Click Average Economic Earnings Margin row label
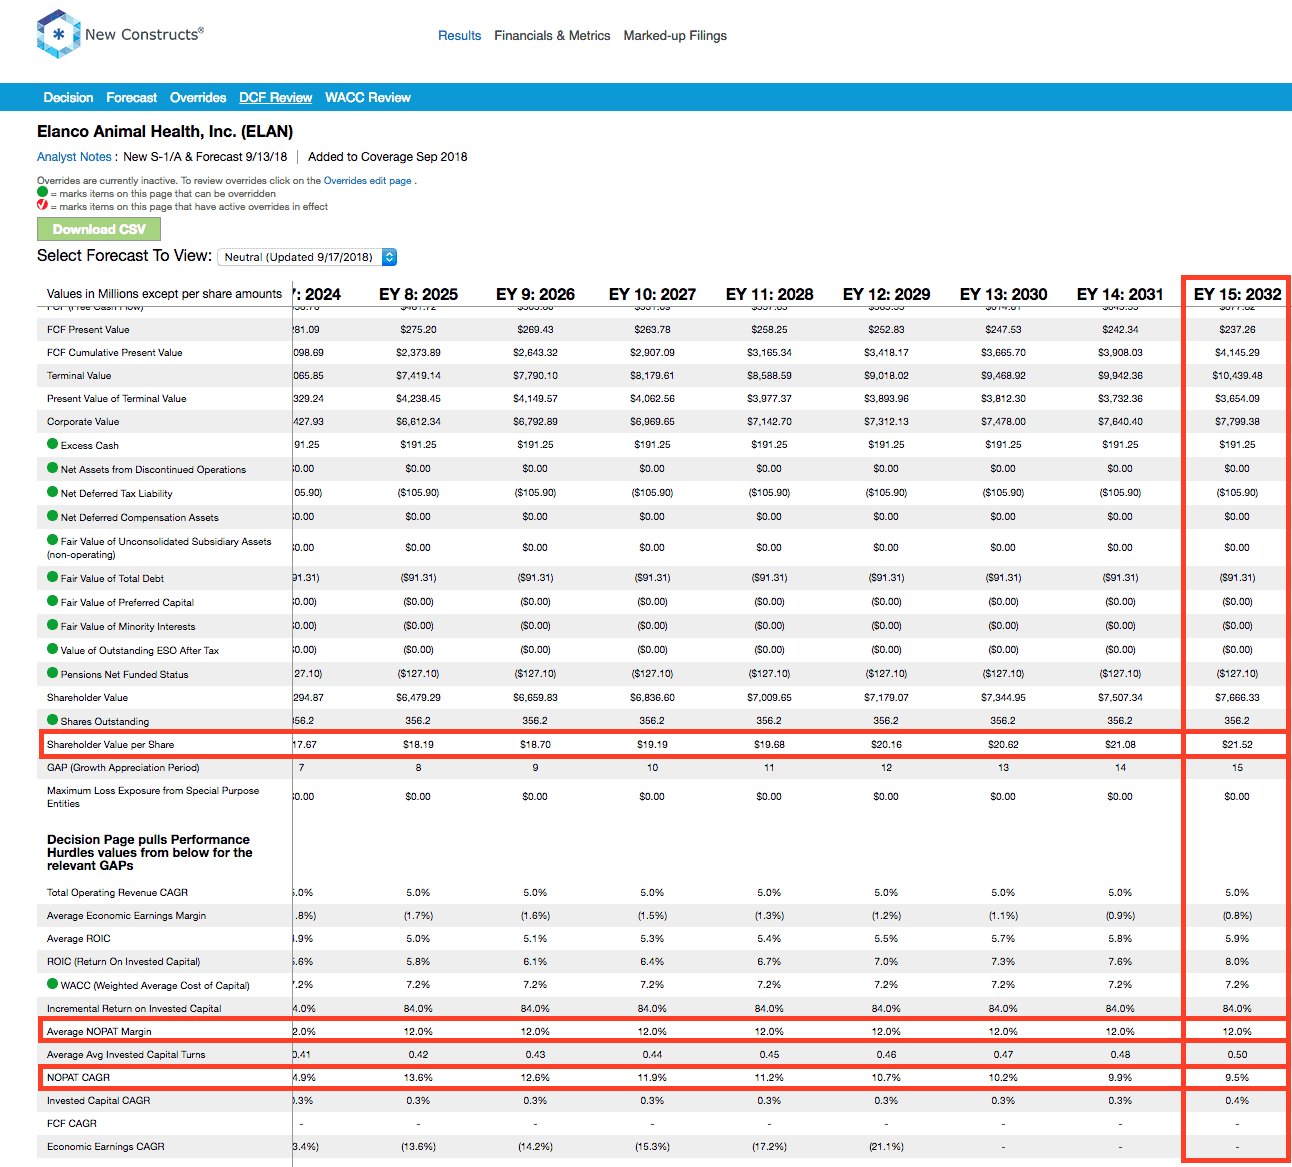 point(126,915)
